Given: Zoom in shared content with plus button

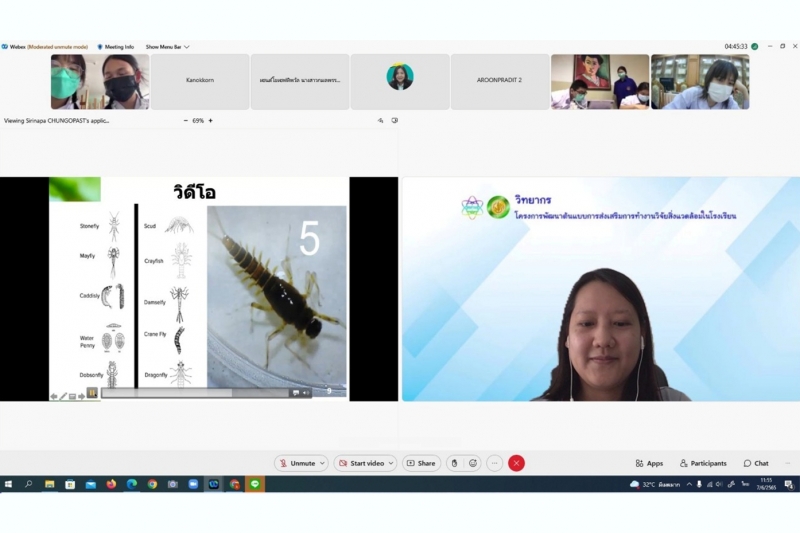Looking at the screenshot, I should [210, 120].
